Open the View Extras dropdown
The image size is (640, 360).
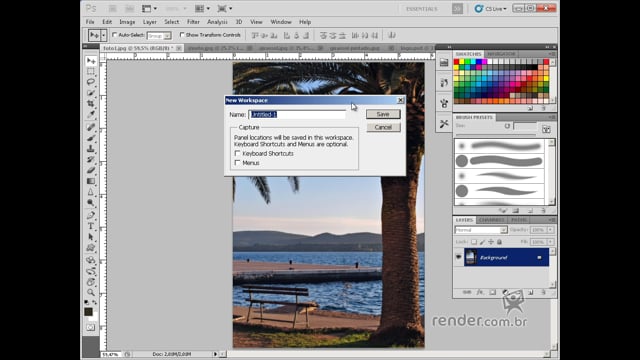(149, 8)
